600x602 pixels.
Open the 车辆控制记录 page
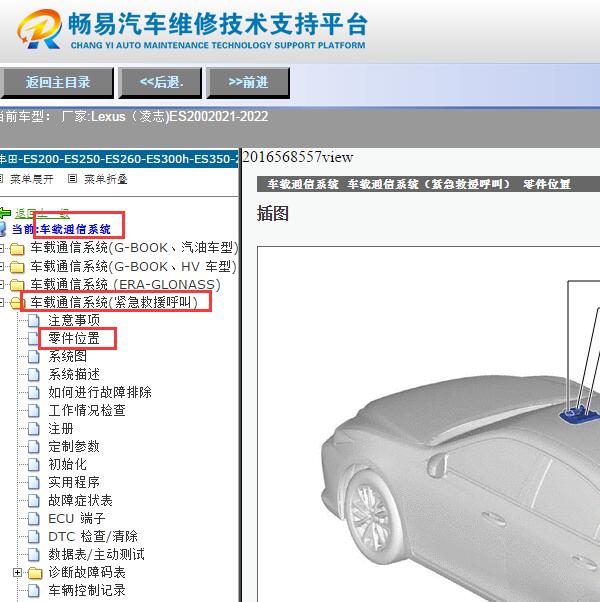click(x=87, y=590)
